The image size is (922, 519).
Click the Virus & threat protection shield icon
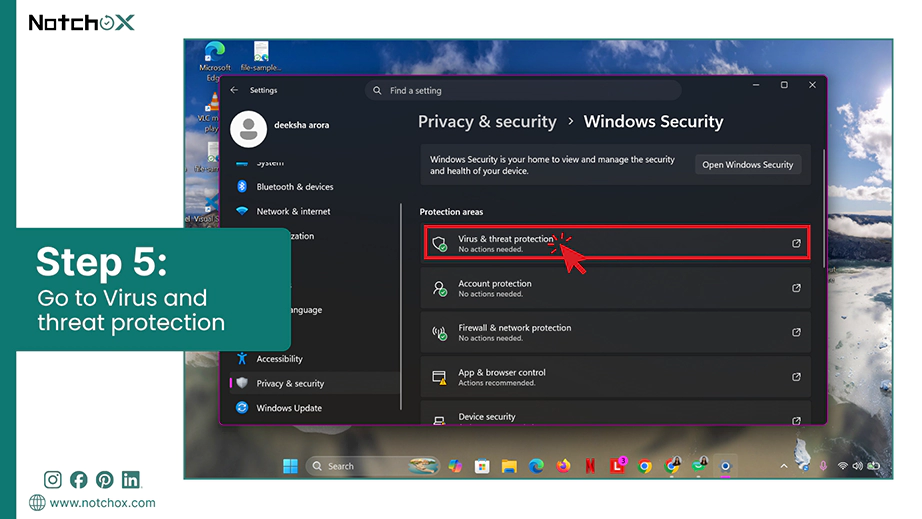(439, 243)
